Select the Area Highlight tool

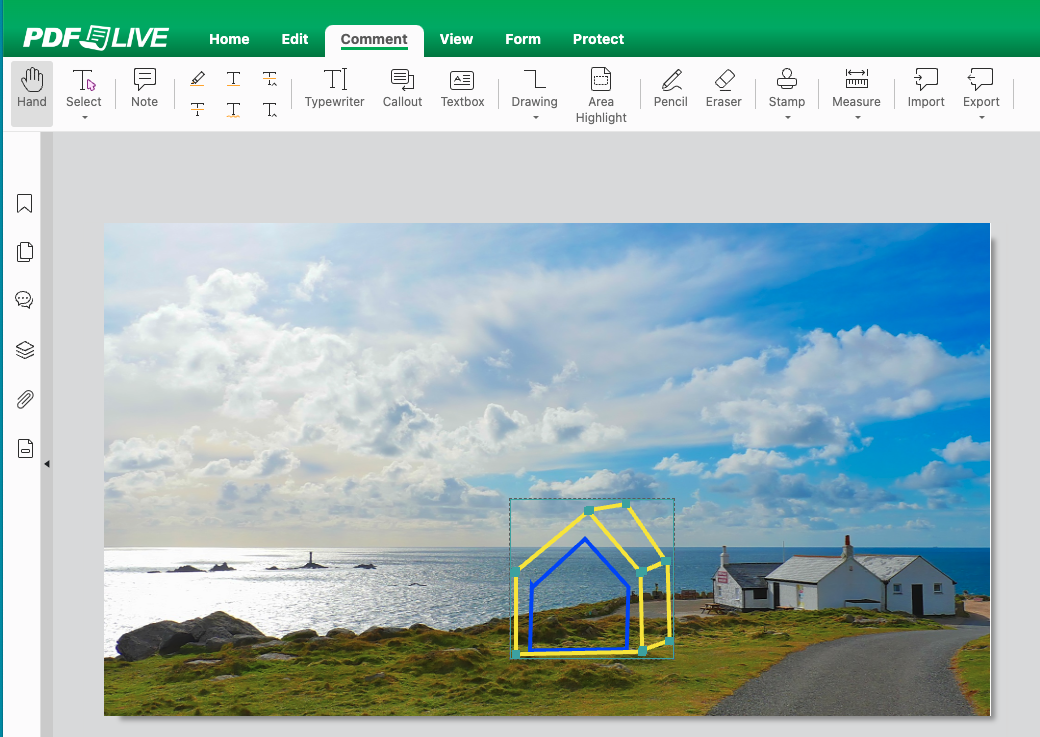pos(600,95)
